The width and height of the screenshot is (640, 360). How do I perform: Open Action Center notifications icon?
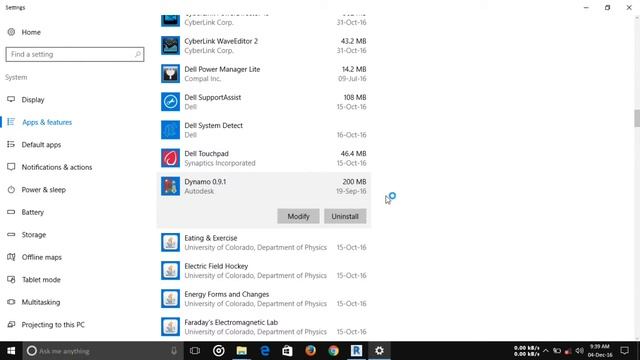[624, 351]
